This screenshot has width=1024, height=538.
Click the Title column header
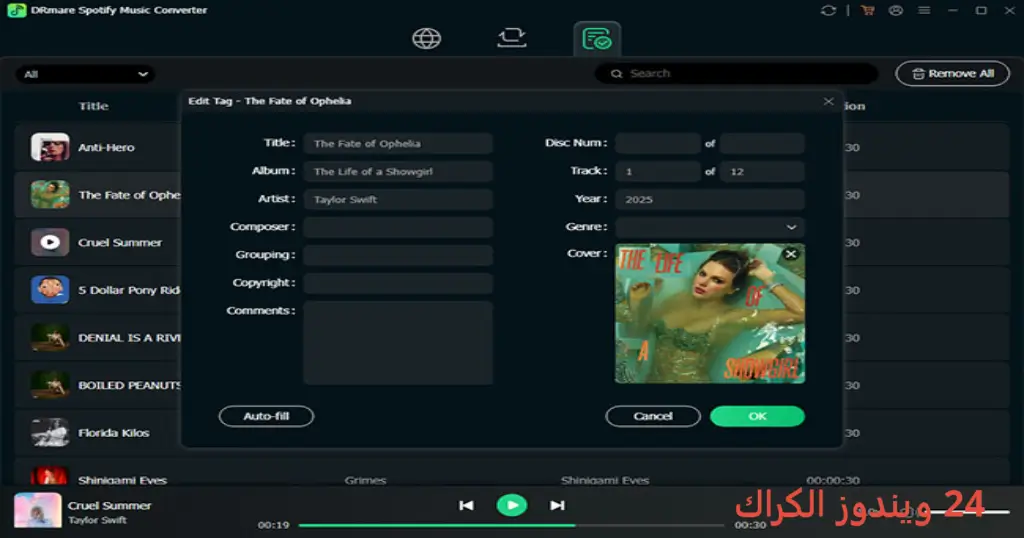(x=93, y=106)
